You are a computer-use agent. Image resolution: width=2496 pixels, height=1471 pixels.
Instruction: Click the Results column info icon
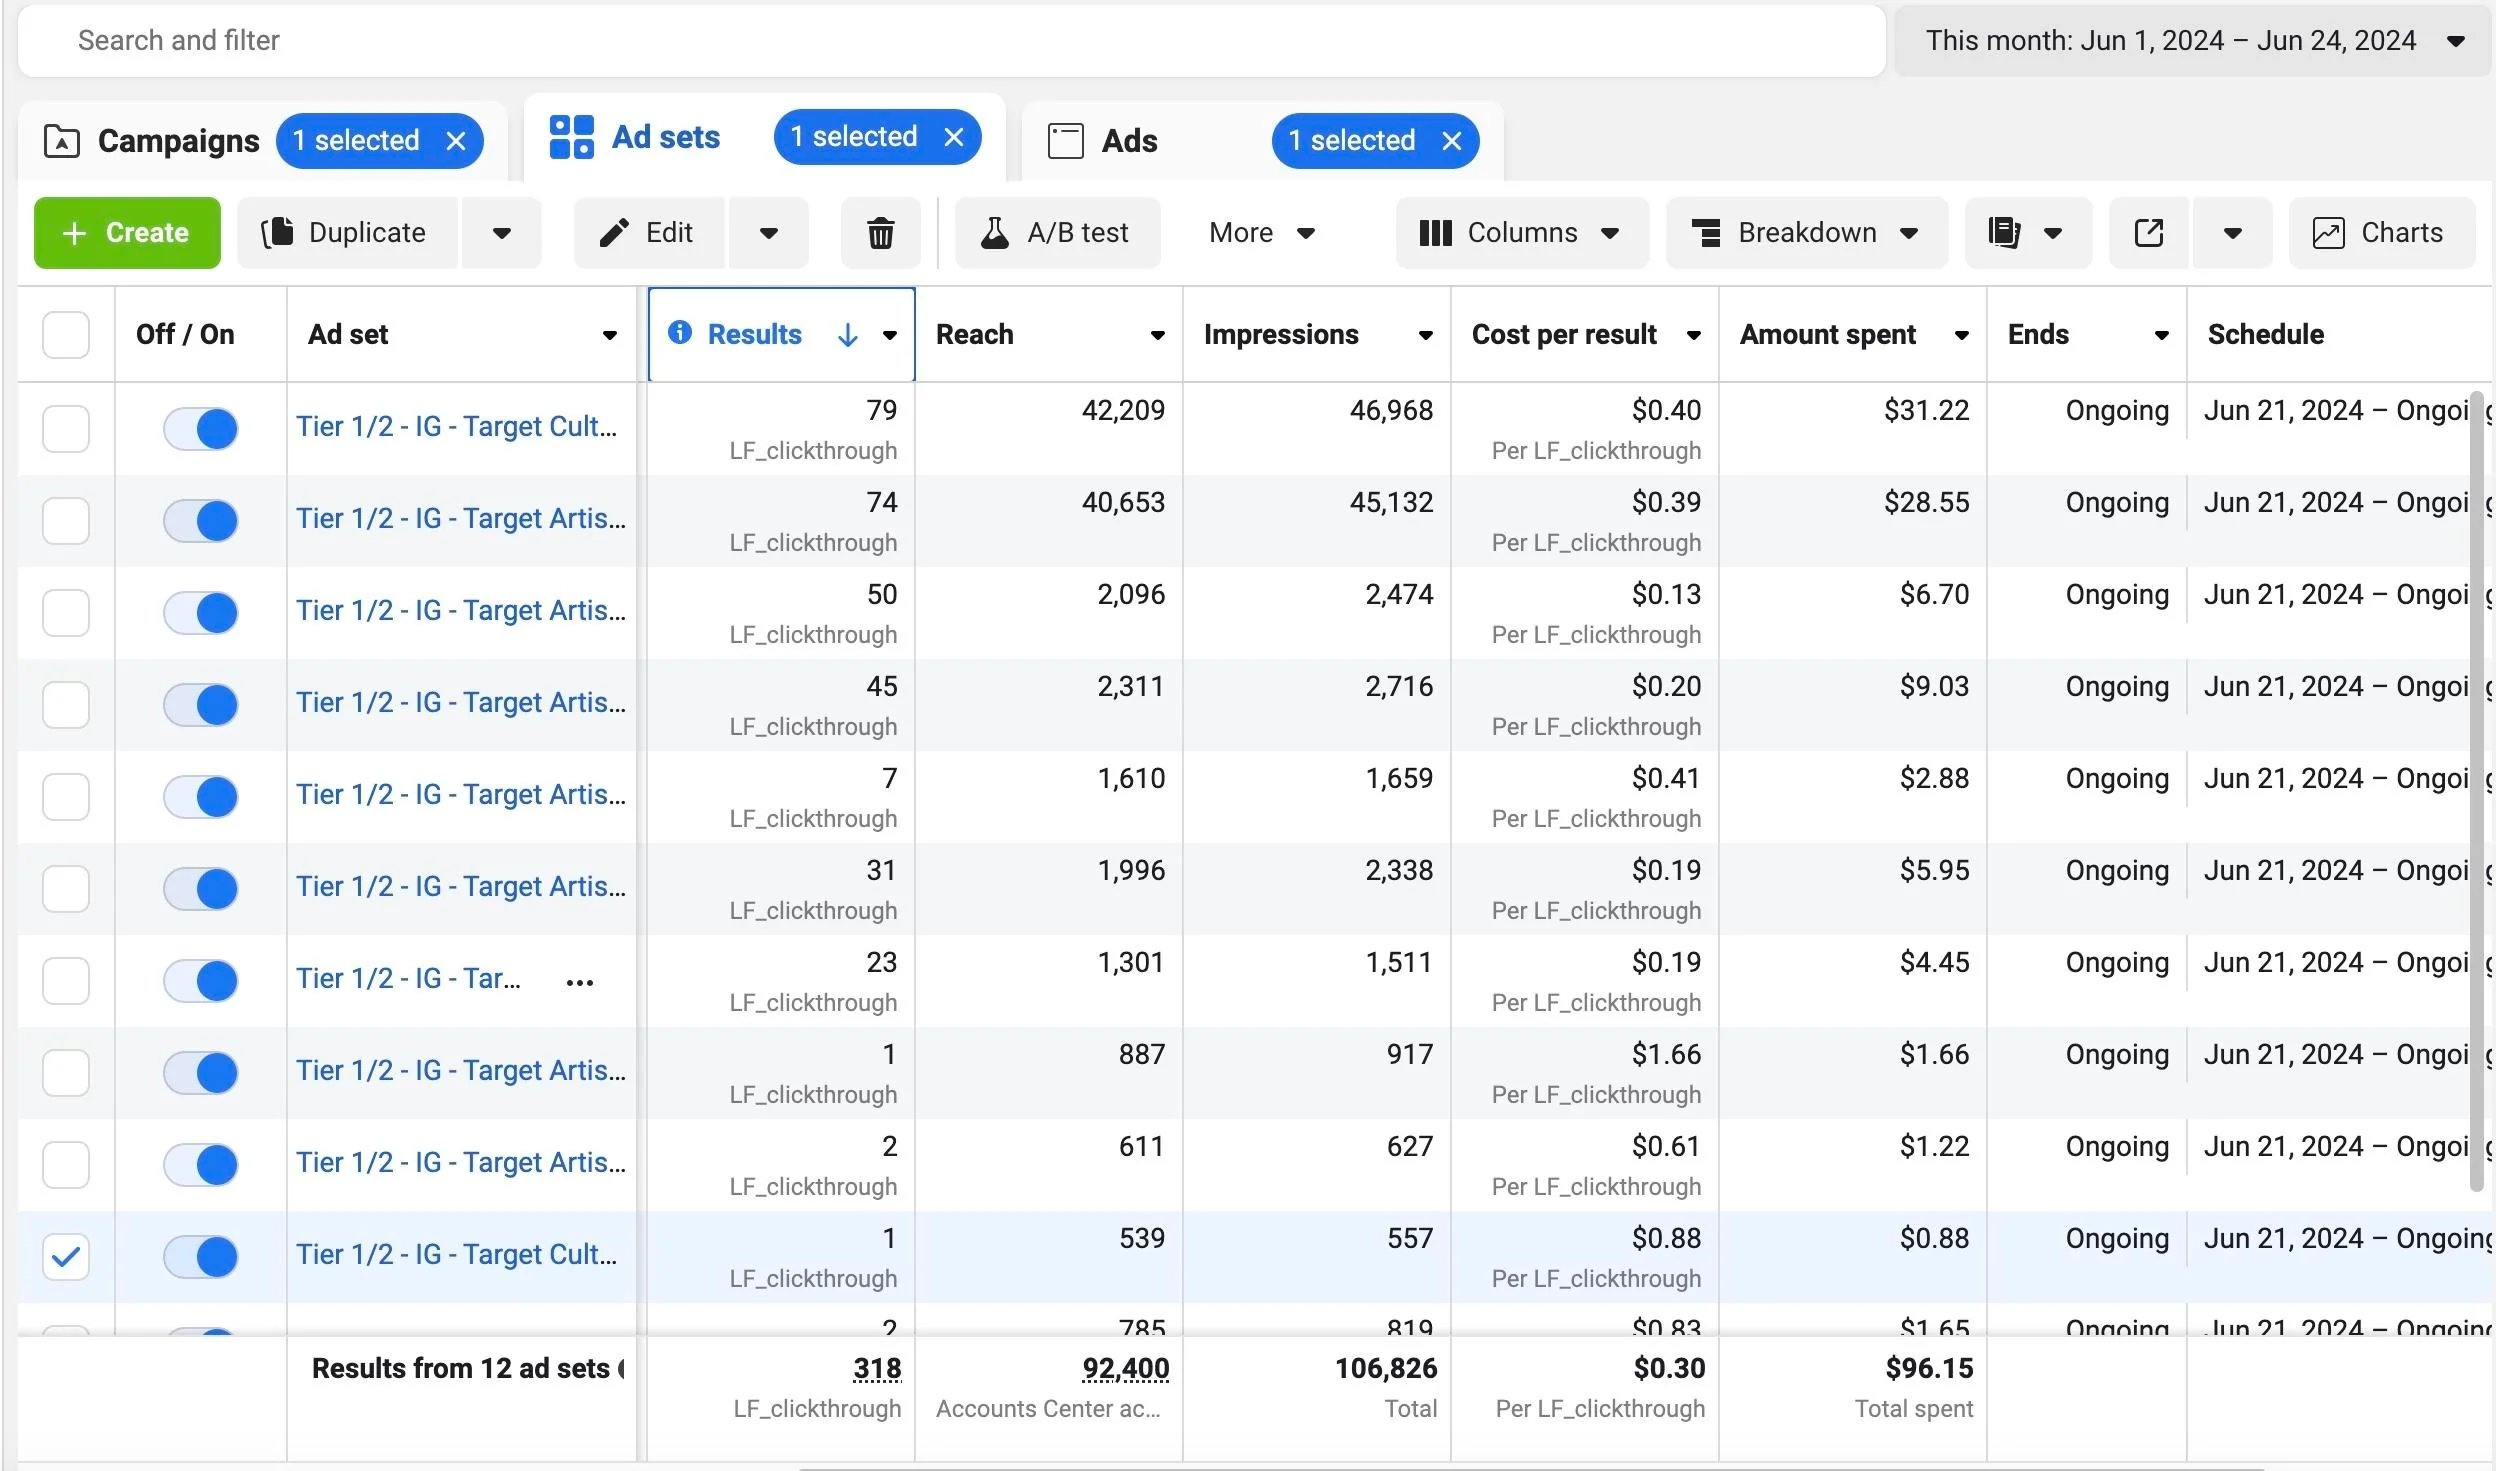[x=680, y=333]
